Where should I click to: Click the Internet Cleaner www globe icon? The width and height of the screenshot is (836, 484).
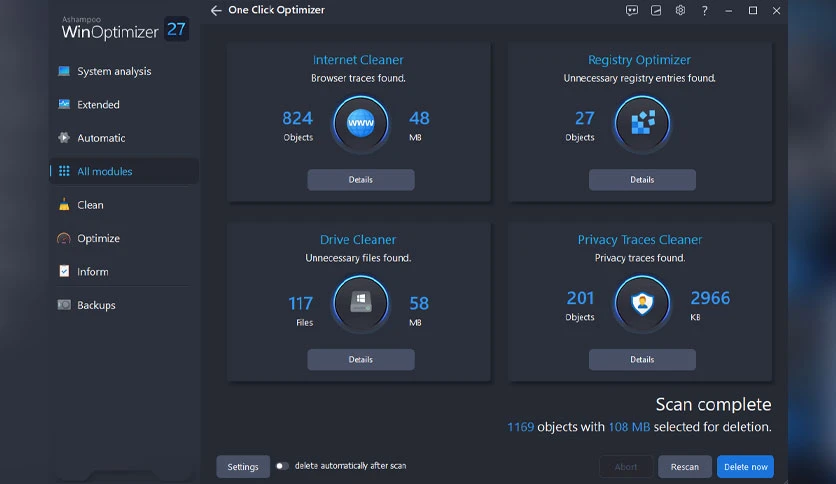click(360, 123)
